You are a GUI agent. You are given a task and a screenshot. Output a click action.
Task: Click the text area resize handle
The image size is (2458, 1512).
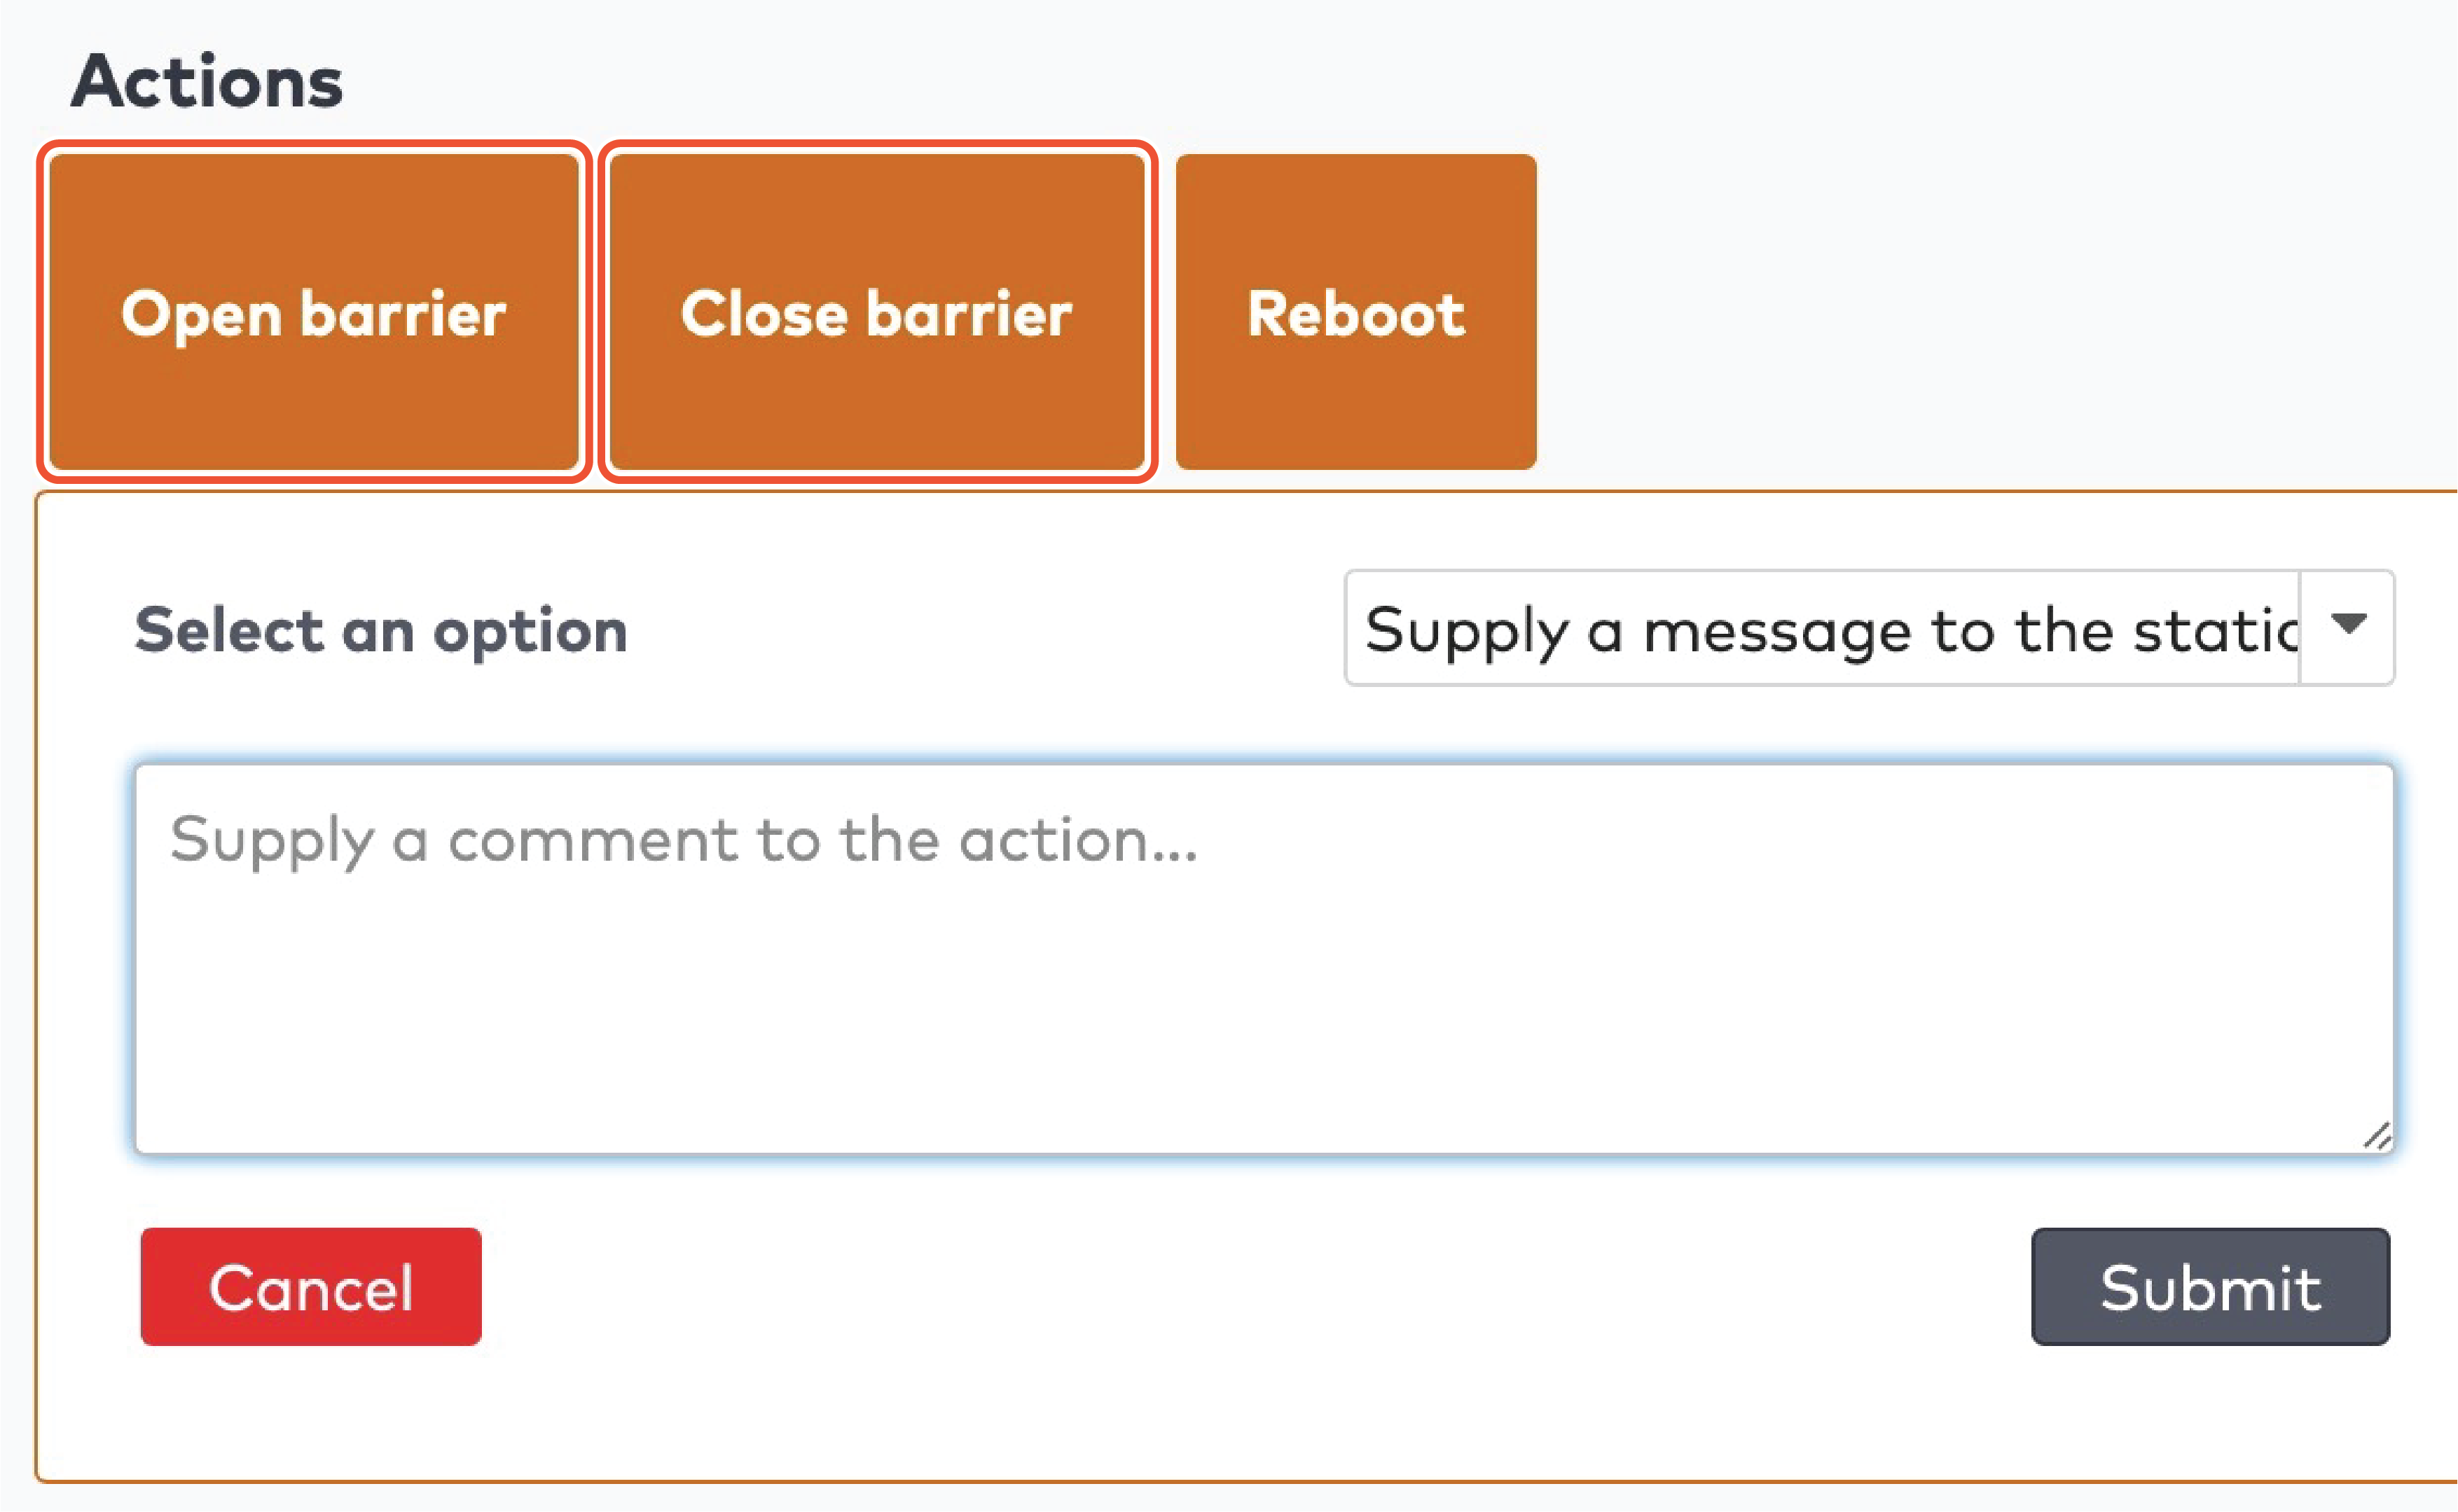tap(2377, 1136)
